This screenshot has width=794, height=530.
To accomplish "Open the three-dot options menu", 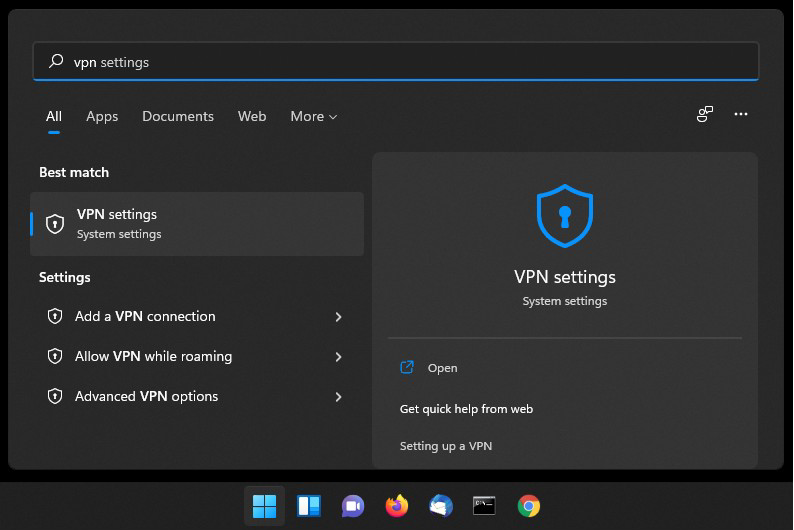I will pyautogui.click(x=741, y=114).
